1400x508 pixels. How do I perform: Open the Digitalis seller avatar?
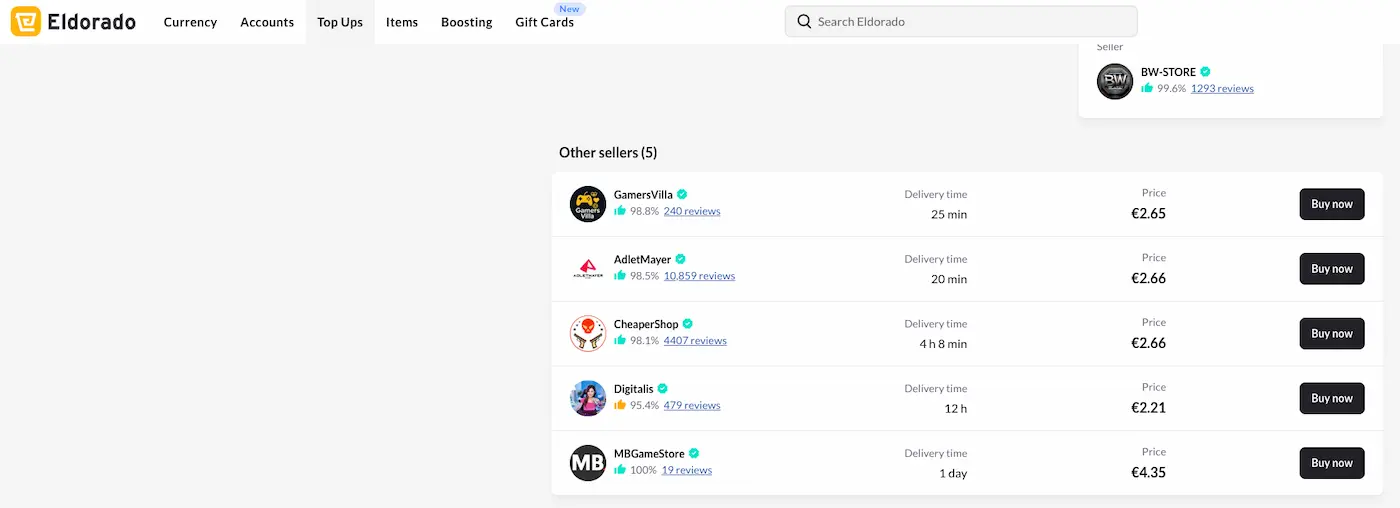tap(588, 398)
